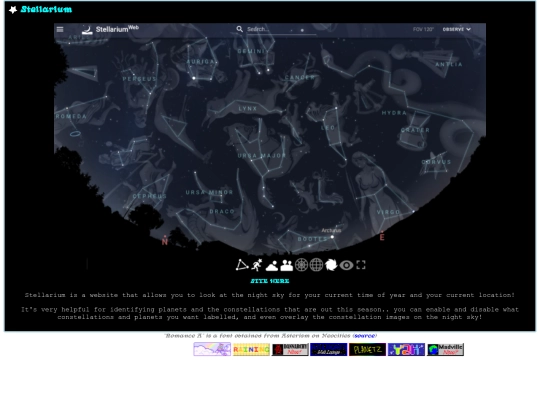
Task: Click the N compass direction marker
Action: [x=165, y=241]
